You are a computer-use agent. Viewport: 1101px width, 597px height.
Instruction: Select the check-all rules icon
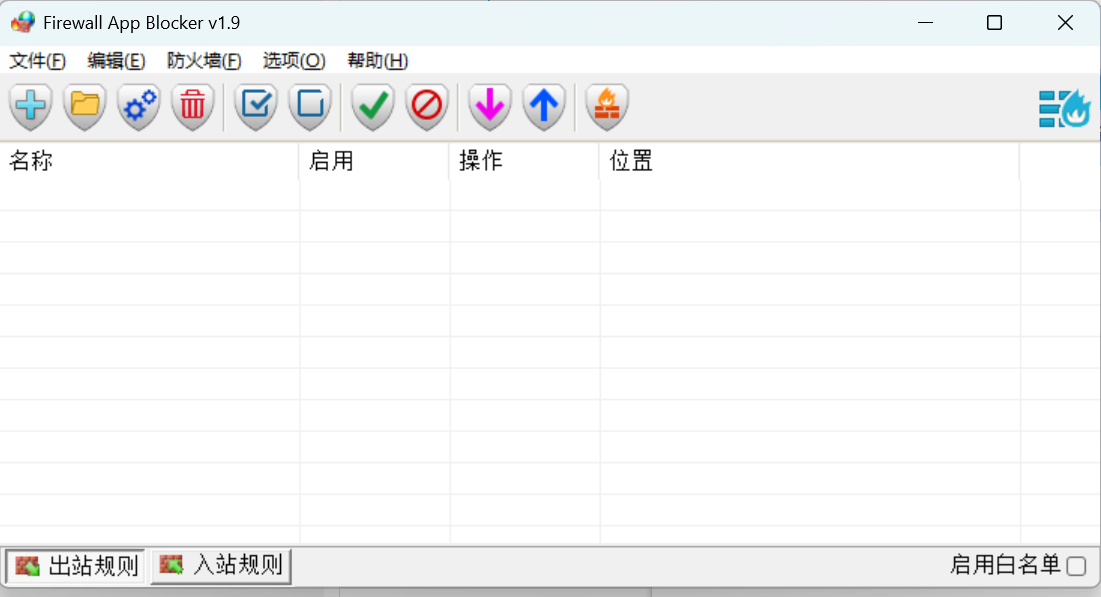coord(255,106)
